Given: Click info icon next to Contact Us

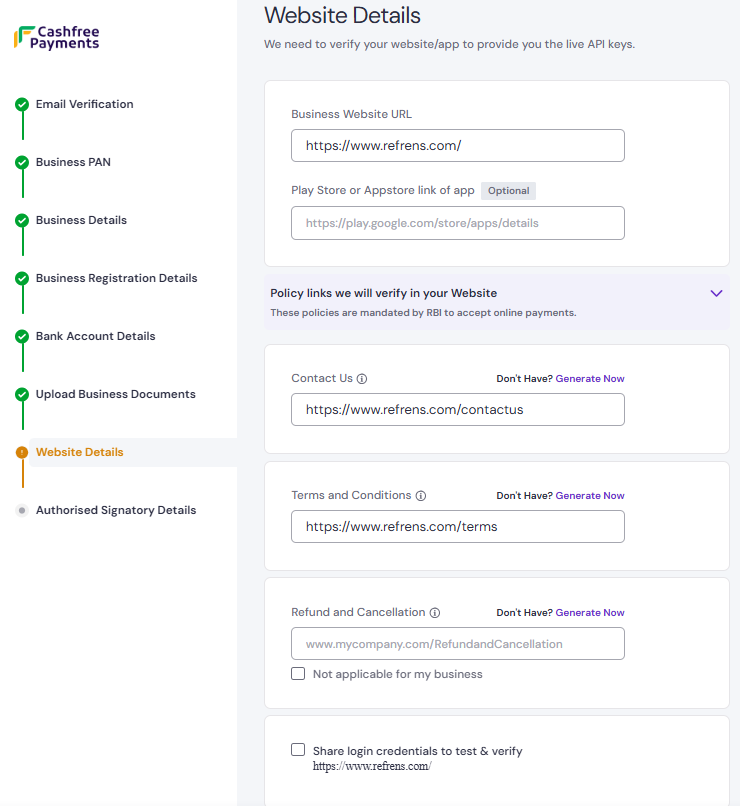Looking at the screenshot, I should [x=362, y=379].
